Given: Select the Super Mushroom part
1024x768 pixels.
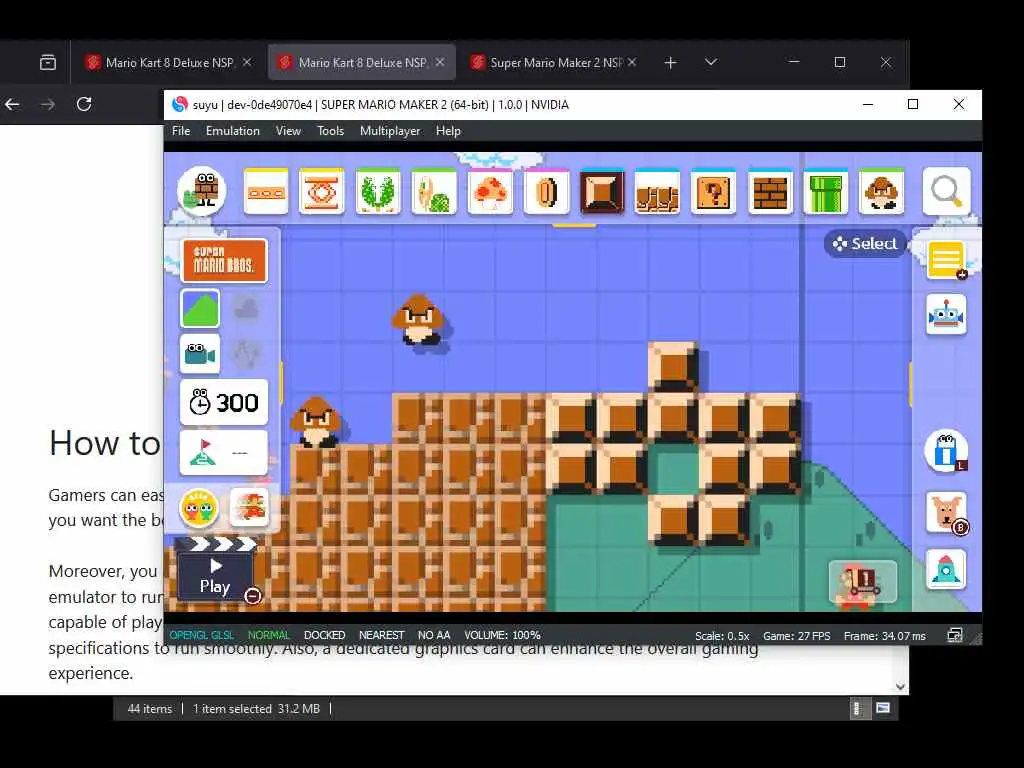Looking at the screenshot, I should (x=490, y=192).
